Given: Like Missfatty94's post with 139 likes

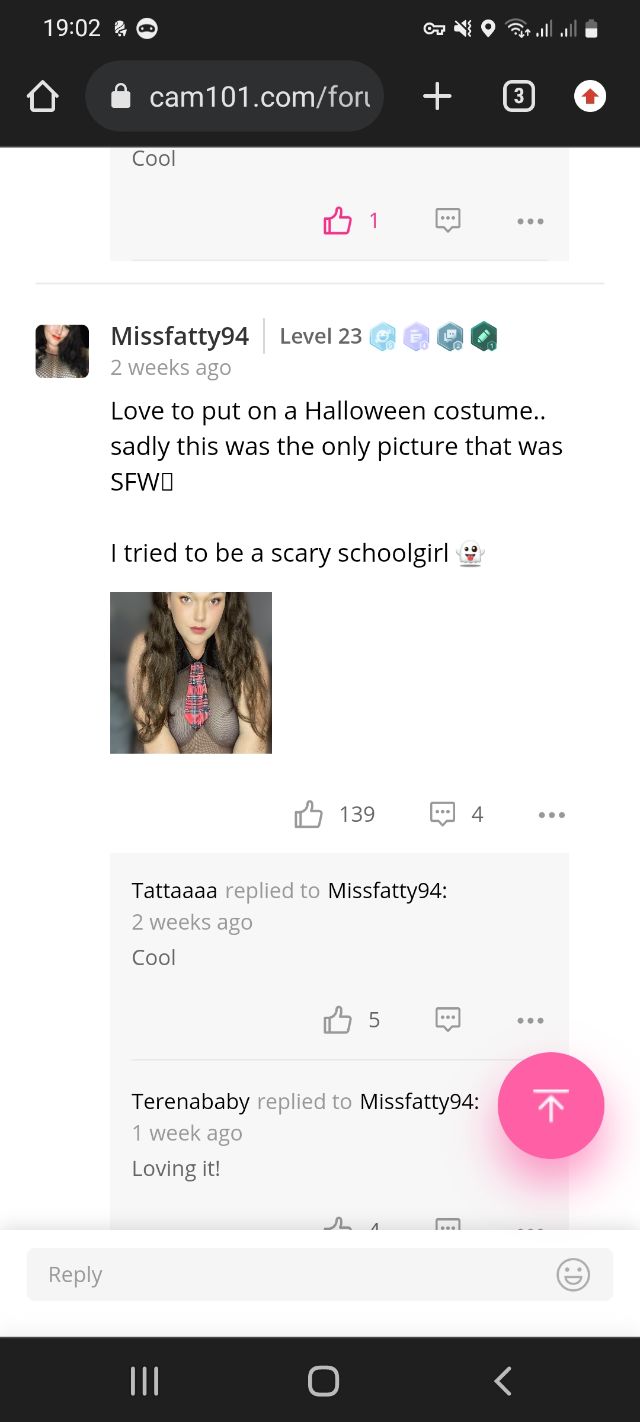Looking at the screenshot, I should point(309,815).
